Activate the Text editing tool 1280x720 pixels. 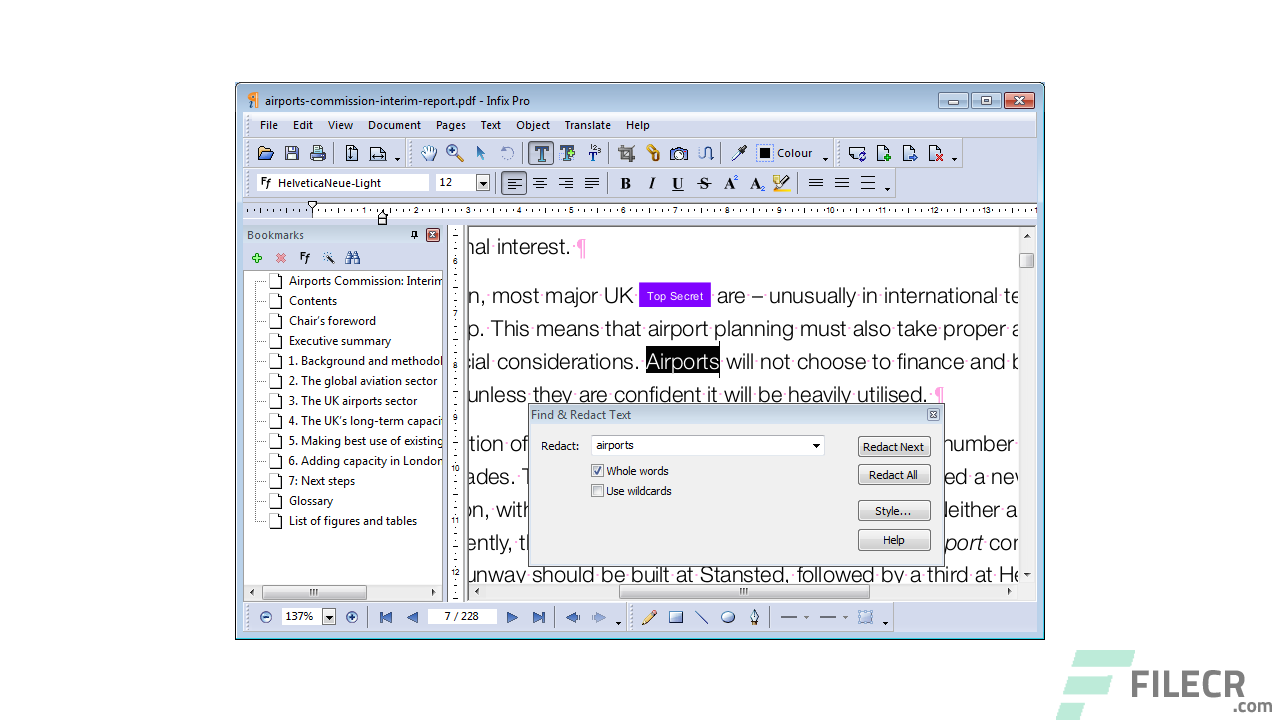pos(541,152)
